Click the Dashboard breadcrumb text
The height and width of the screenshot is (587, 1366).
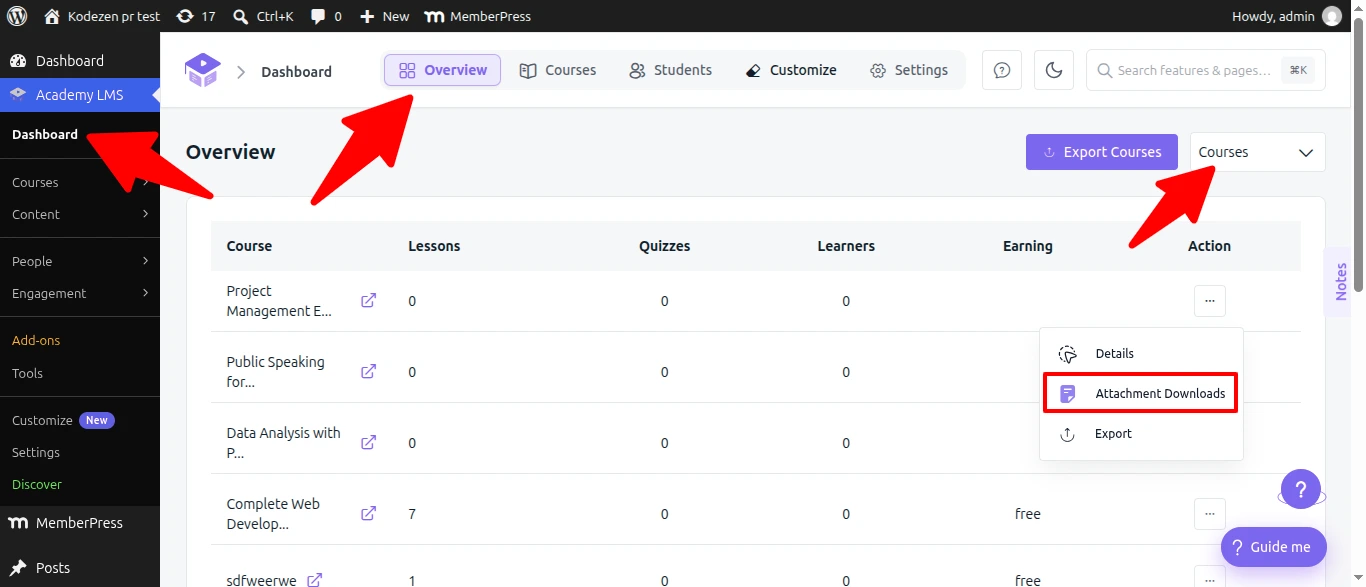(x=296, y=72)
